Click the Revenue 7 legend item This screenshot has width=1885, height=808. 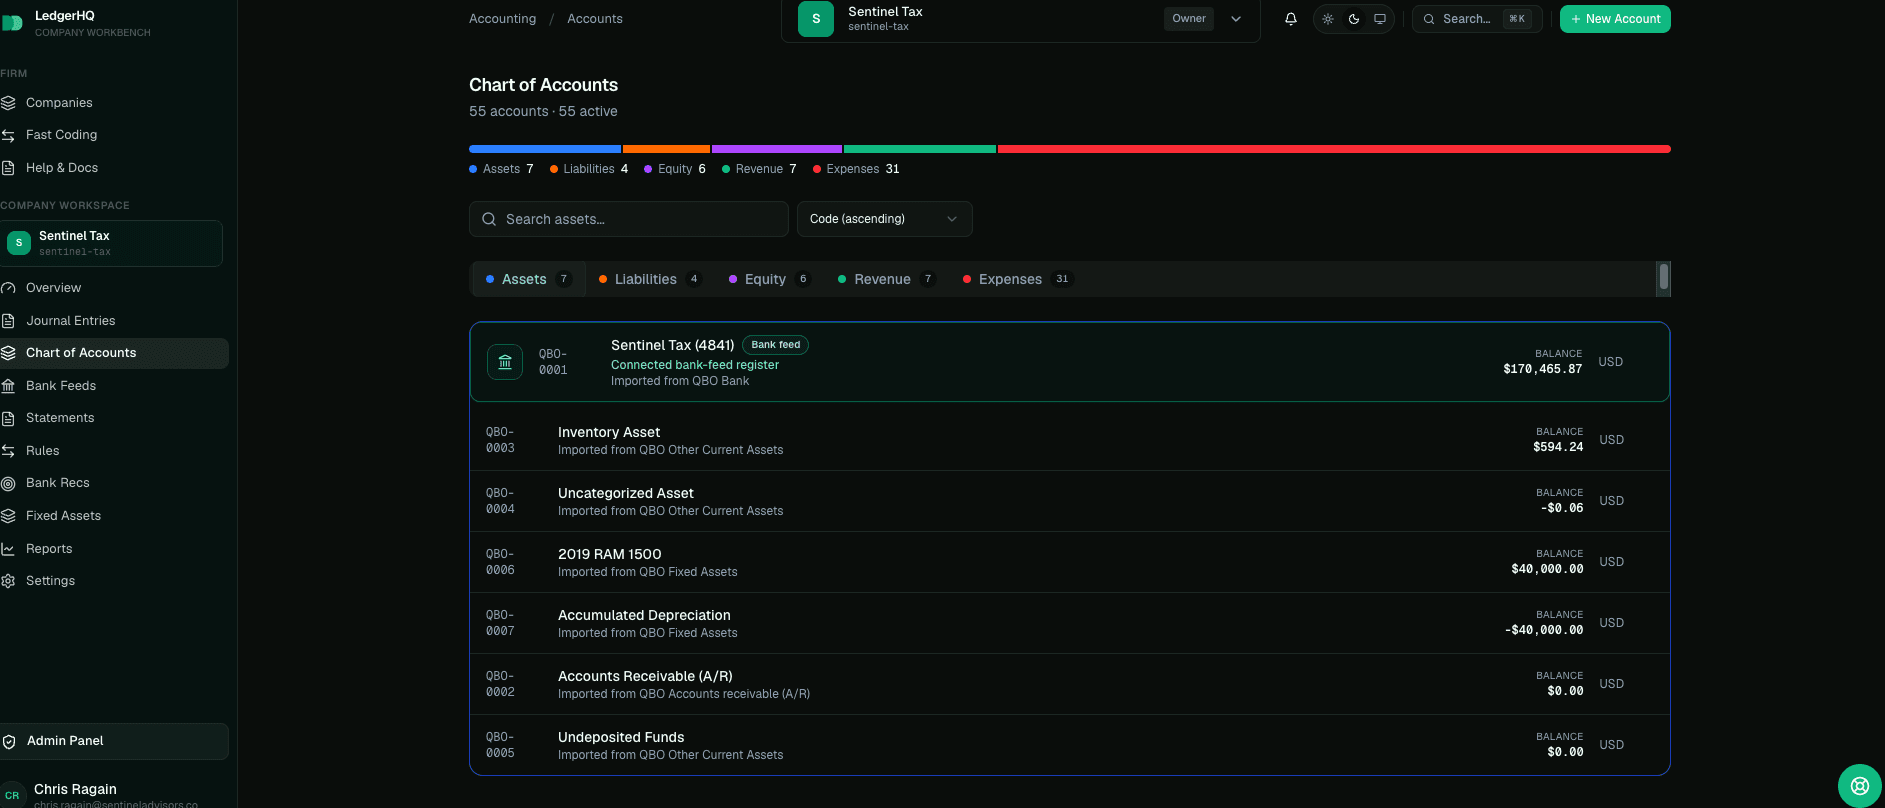(759, 169)
